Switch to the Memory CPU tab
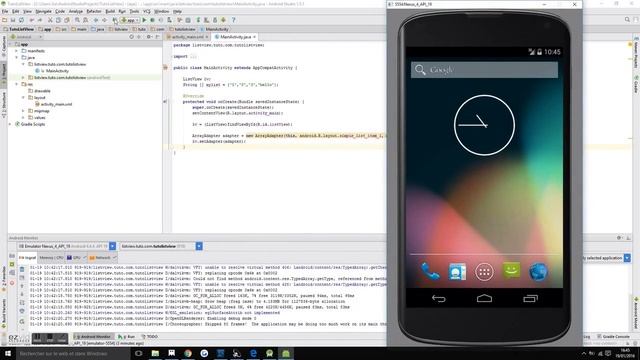The image size is (640, 360). tap(51, 258)
